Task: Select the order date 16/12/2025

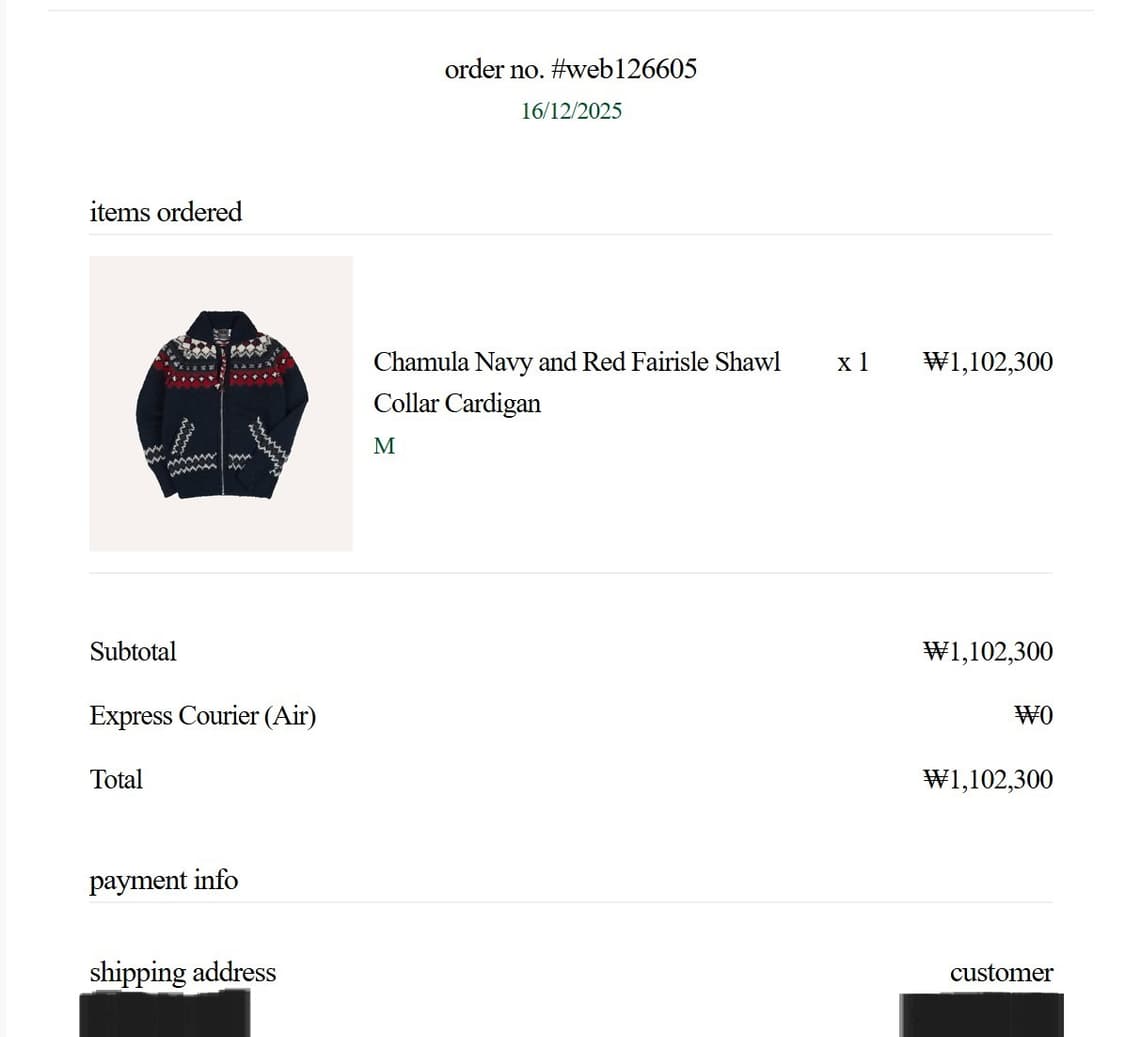Action: coord(571,111)
